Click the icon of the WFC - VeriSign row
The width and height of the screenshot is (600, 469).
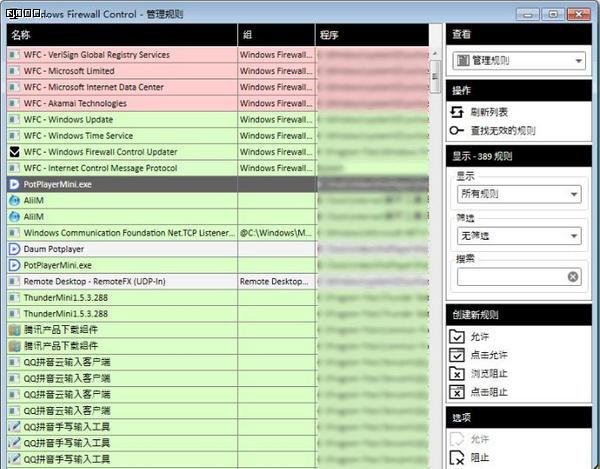(14, 55)
